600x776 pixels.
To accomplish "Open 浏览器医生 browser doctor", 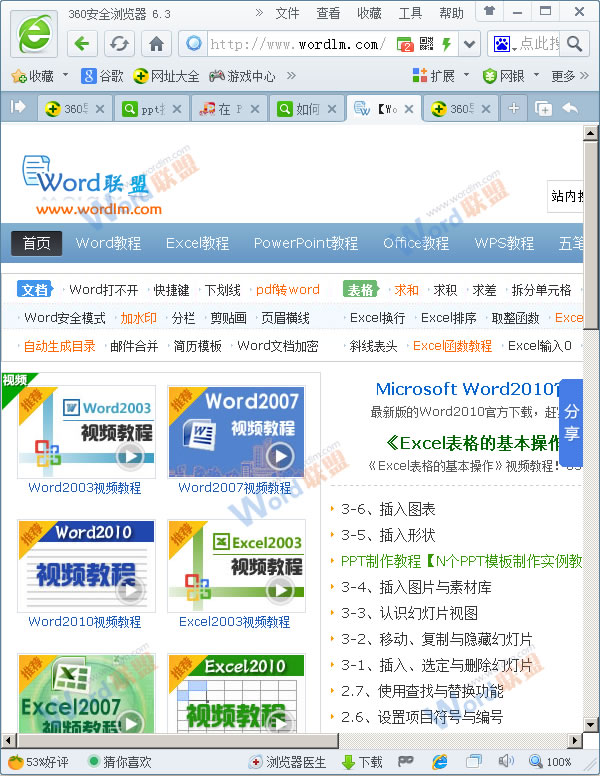I will point(288,762).
